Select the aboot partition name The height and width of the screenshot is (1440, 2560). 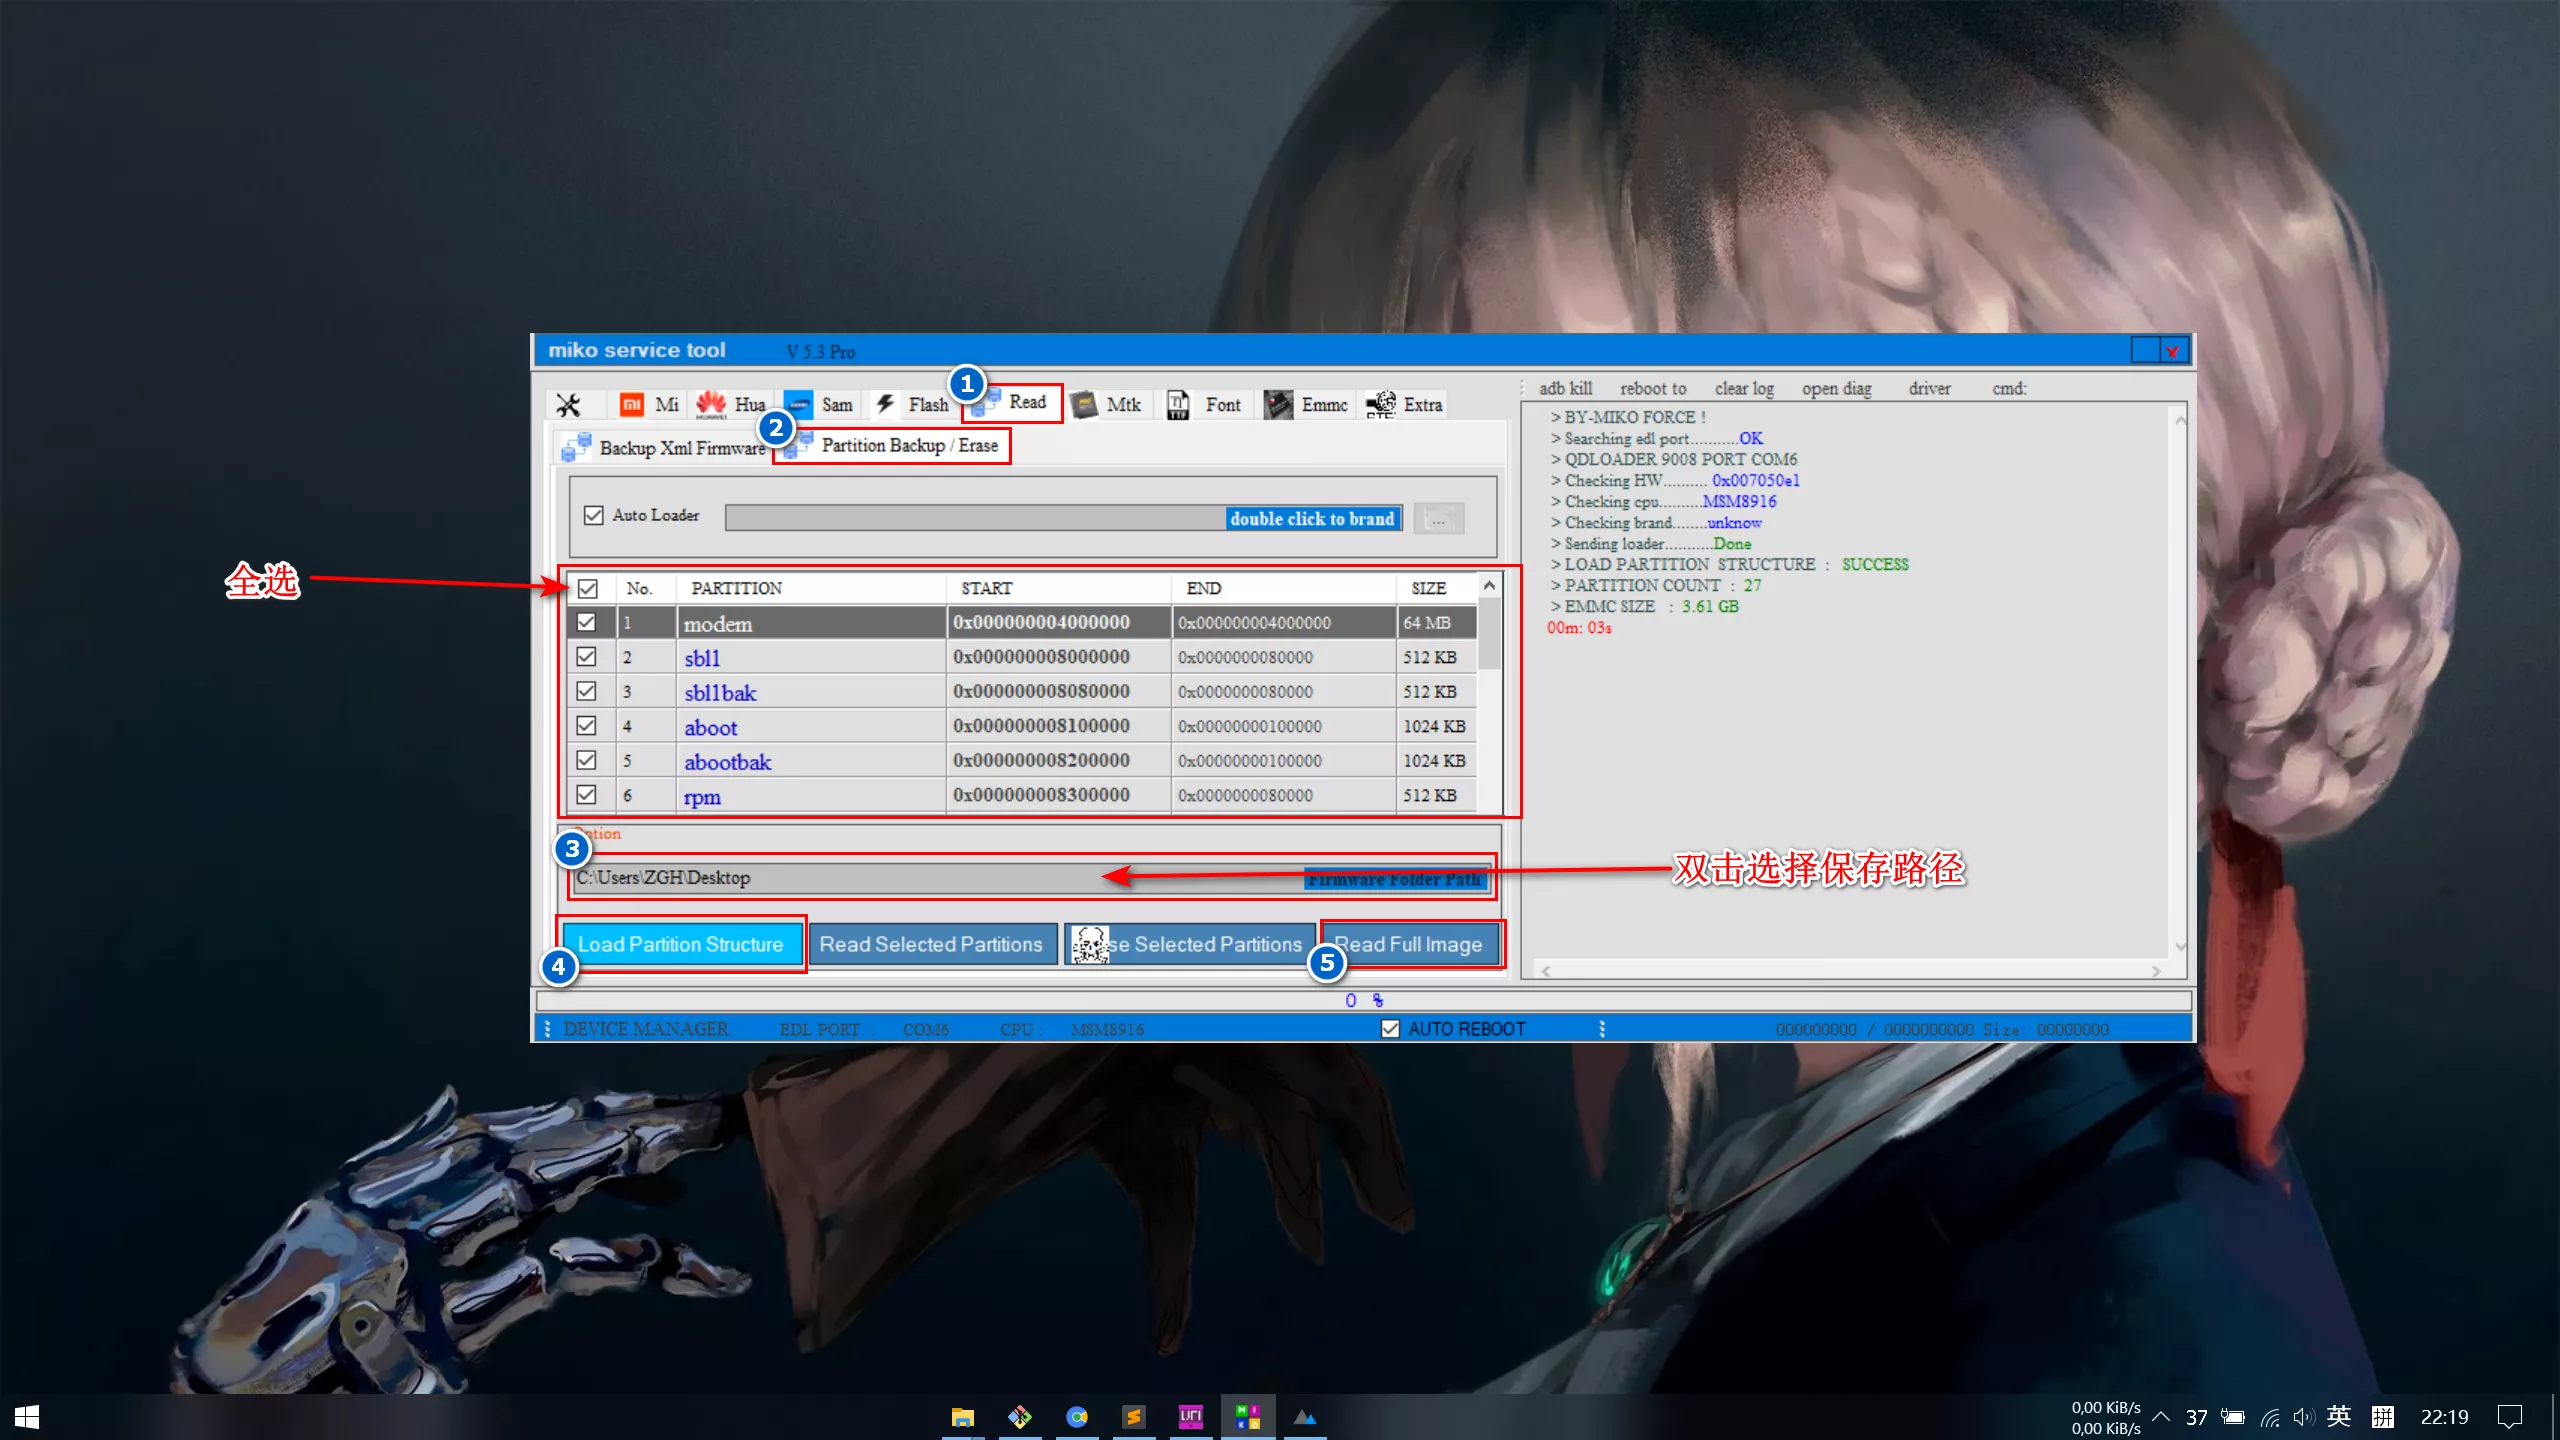tap(711, 727)
